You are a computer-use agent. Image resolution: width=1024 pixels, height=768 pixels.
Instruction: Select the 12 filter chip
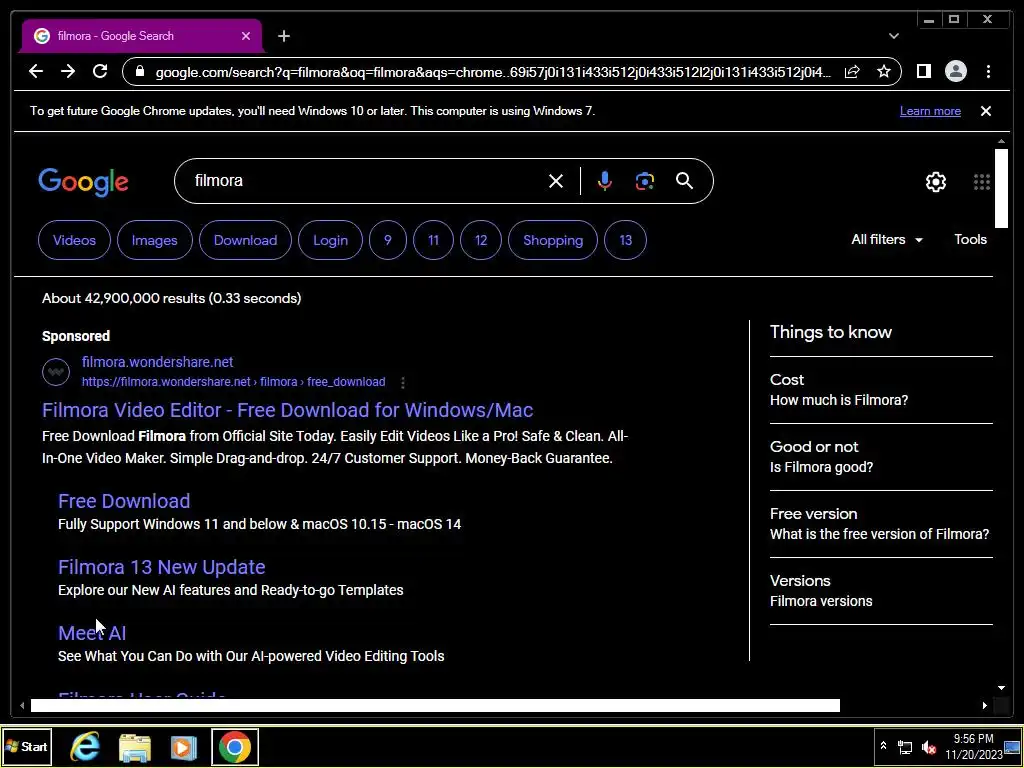point(481,240)
